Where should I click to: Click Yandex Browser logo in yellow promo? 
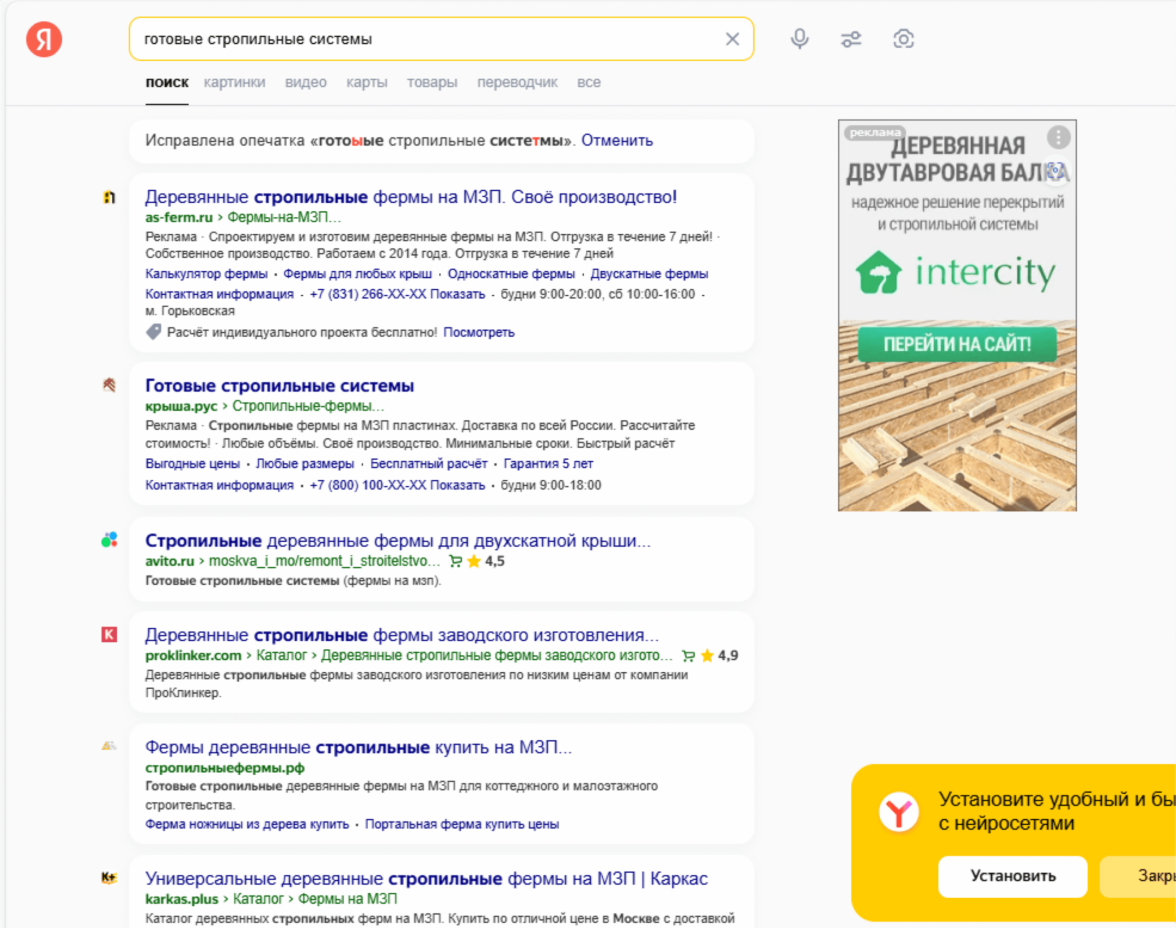(x=898, y=812)
